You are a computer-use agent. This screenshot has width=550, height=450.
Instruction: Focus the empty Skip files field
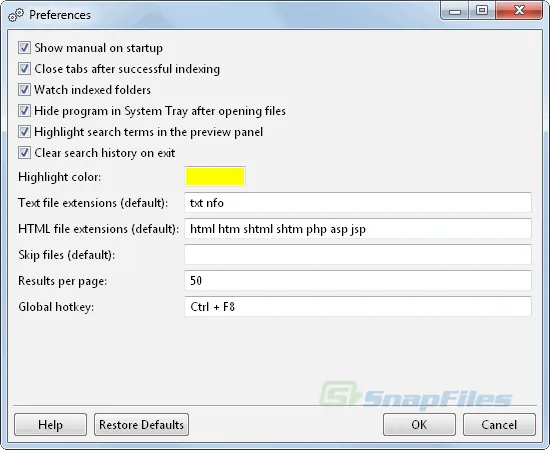pyautogui.click(x=358, y=255)
